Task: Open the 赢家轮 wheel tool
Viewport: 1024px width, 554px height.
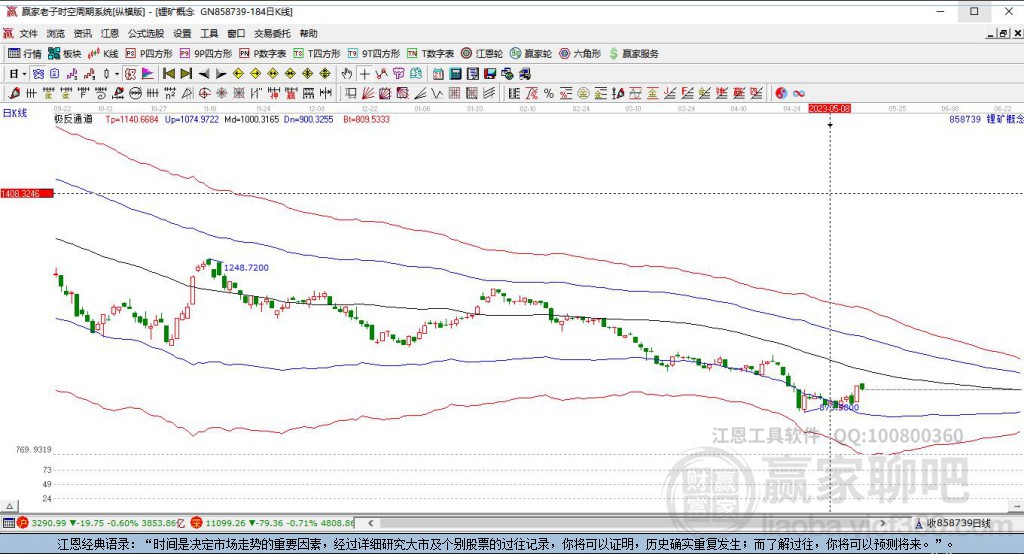Action: coord(531,54)
